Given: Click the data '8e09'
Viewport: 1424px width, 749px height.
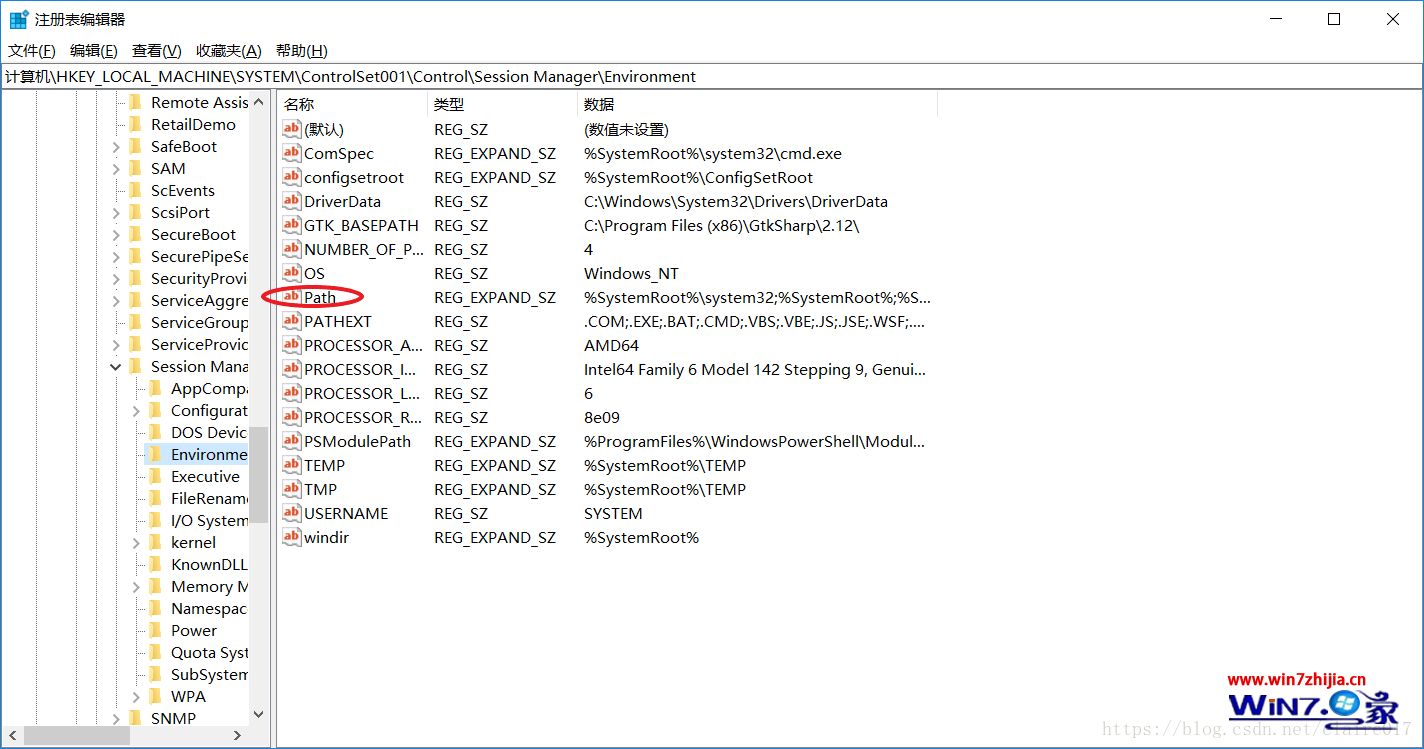Looking at the screenshot, I should [602, 417].
